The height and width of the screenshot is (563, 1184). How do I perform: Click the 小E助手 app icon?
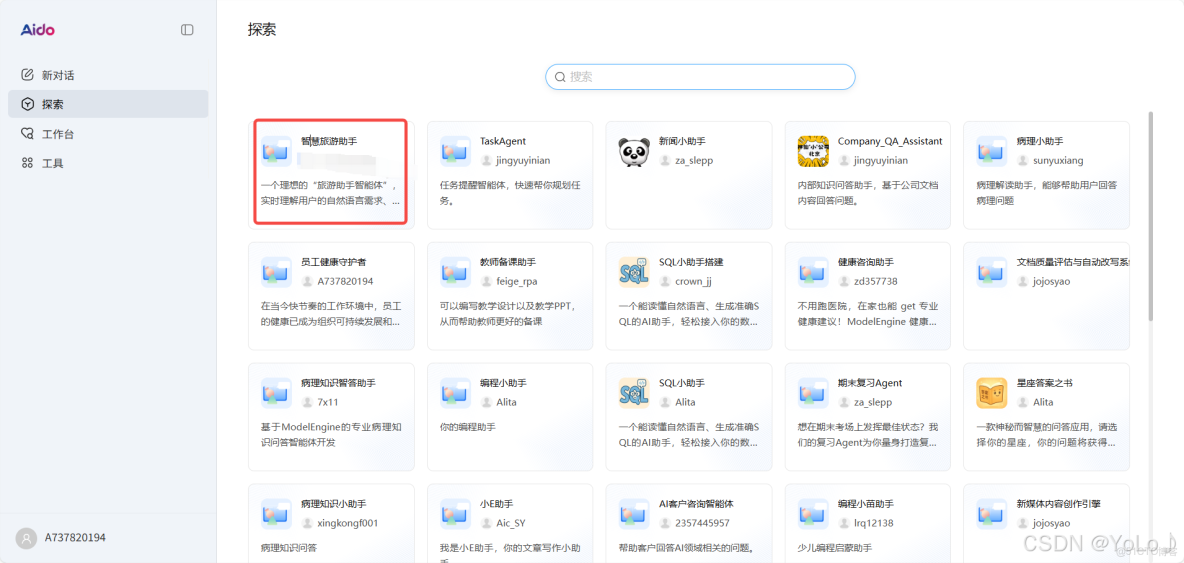tap(455, 513)
